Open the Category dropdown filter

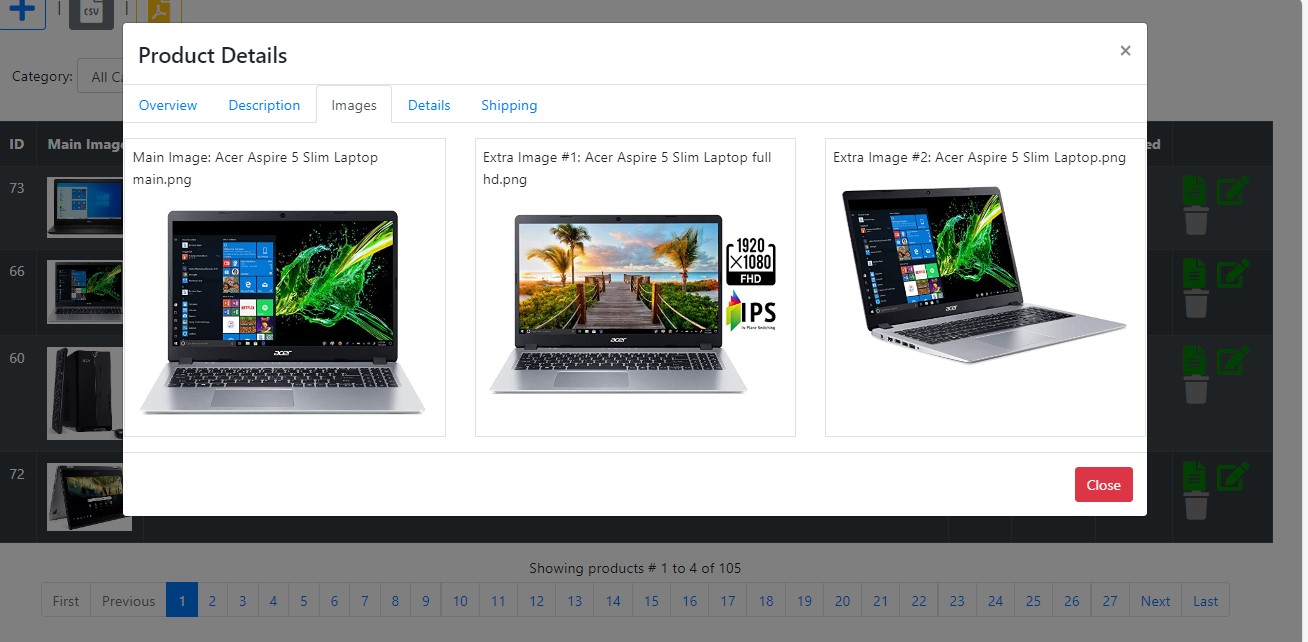click(100, 77)
